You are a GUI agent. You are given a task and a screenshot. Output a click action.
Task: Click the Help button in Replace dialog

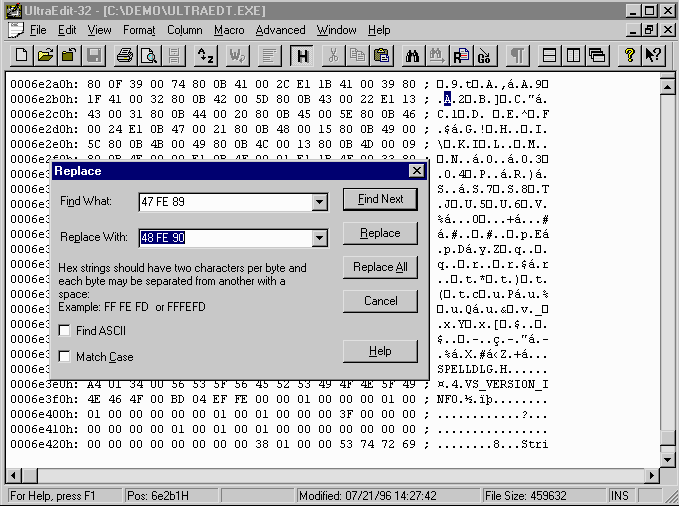(380, 351)
